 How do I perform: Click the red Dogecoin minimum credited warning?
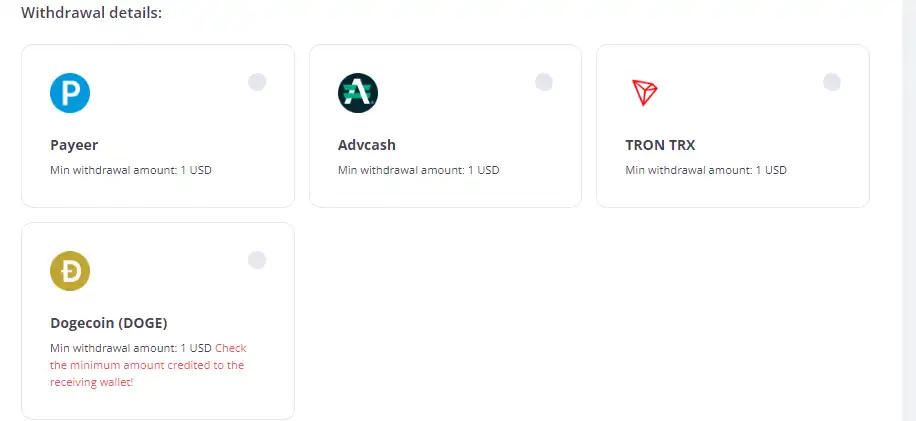pyautogui.click(x=147, y=366)
